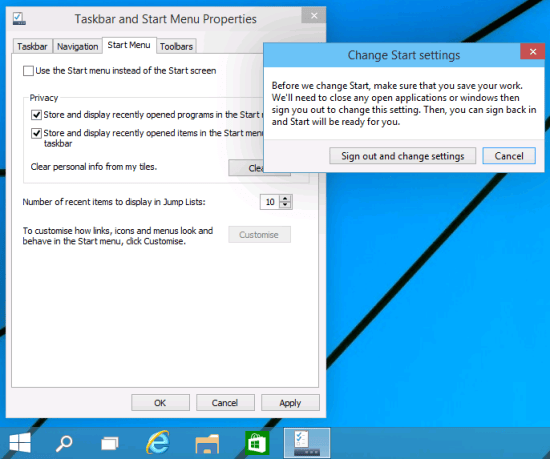Click the Jump Lists number field
Image resolution: width=550 pixels, height=459 pixels.
[x=270, y=202]
